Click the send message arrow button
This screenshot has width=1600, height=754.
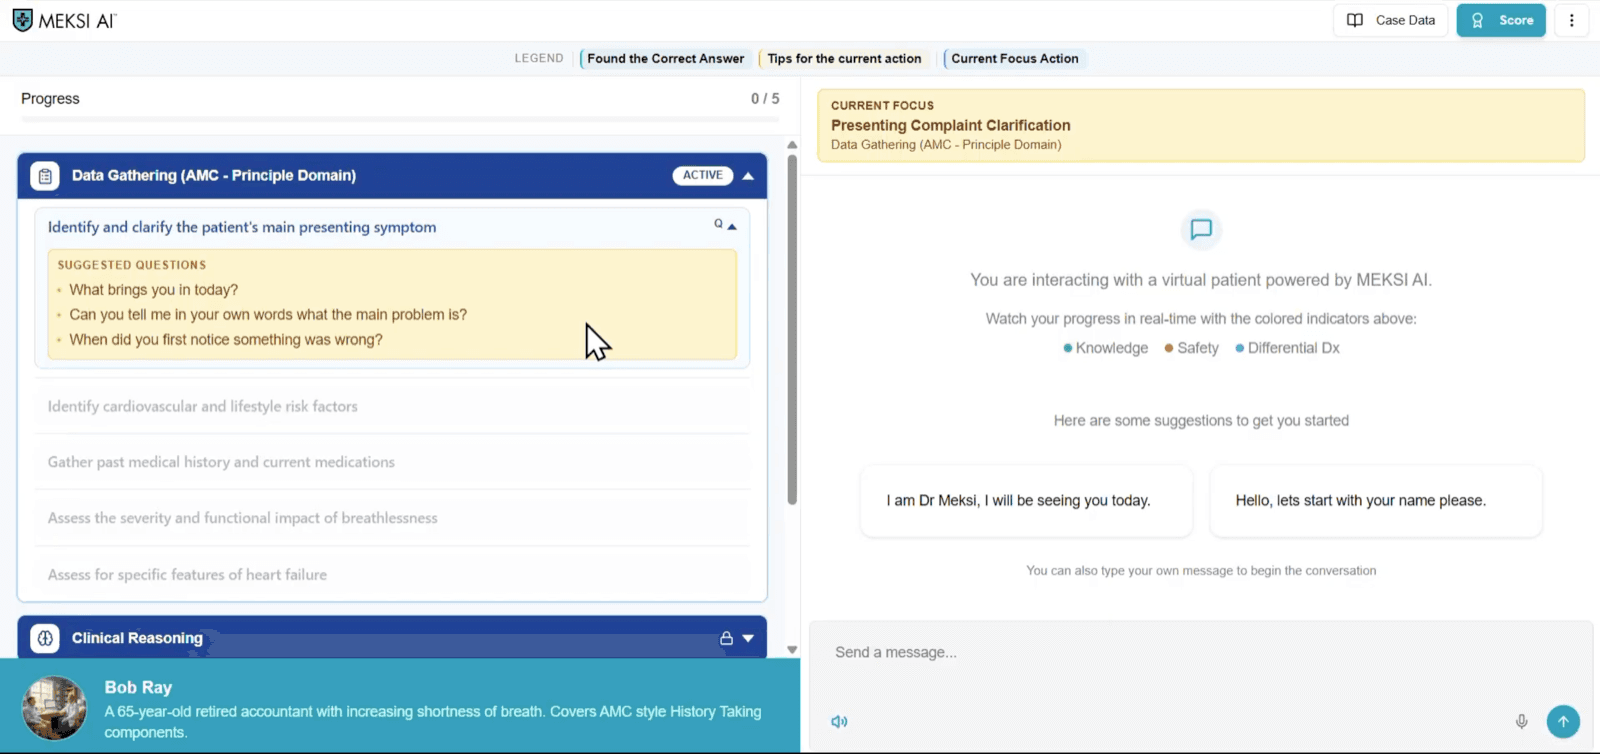1563,721
